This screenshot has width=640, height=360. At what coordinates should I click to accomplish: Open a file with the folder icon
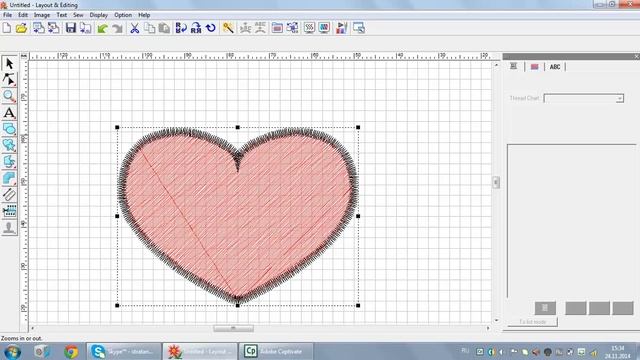[22, 28]
